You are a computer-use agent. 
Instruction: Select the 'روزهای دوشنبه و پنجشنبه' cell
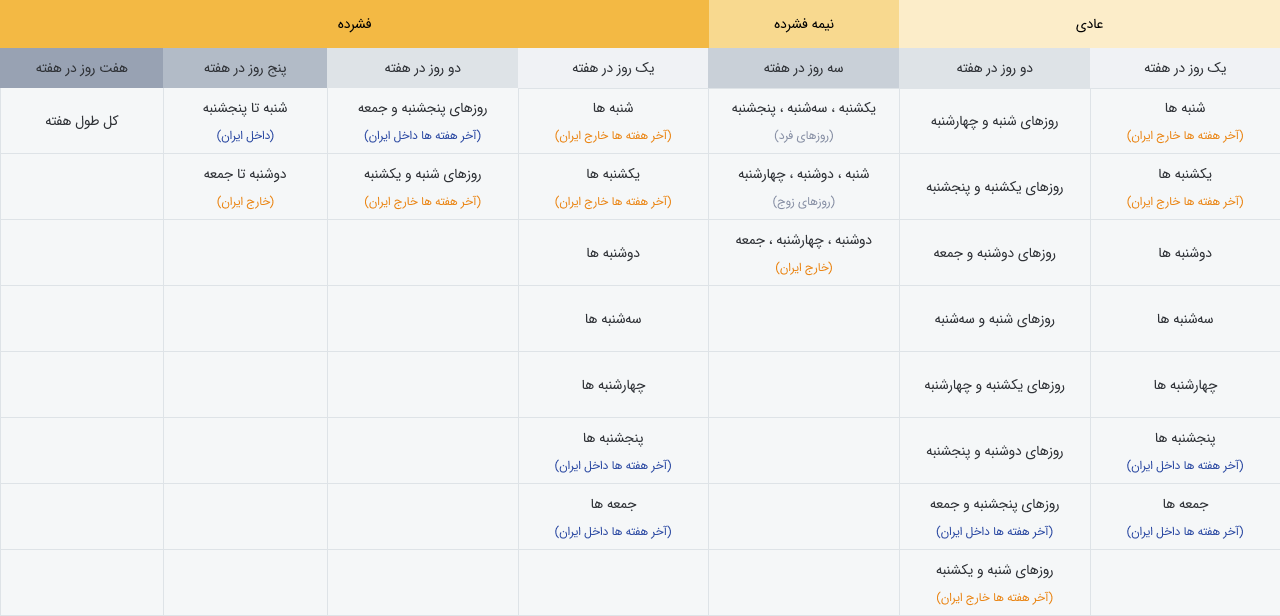994,451
